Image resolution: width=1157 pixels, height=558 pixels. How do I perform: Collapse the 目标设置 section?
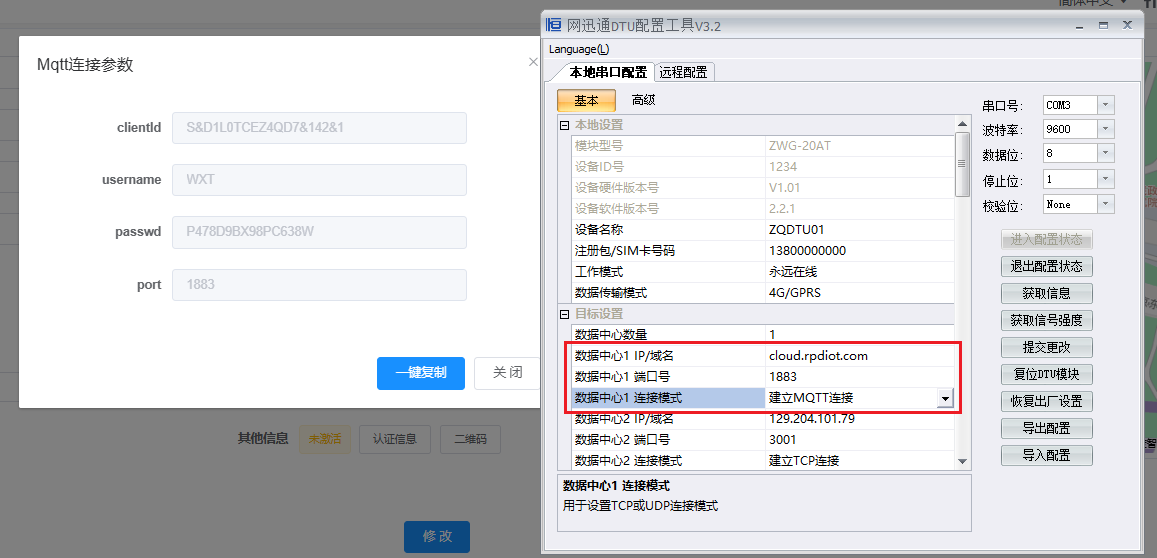[565, 314]
